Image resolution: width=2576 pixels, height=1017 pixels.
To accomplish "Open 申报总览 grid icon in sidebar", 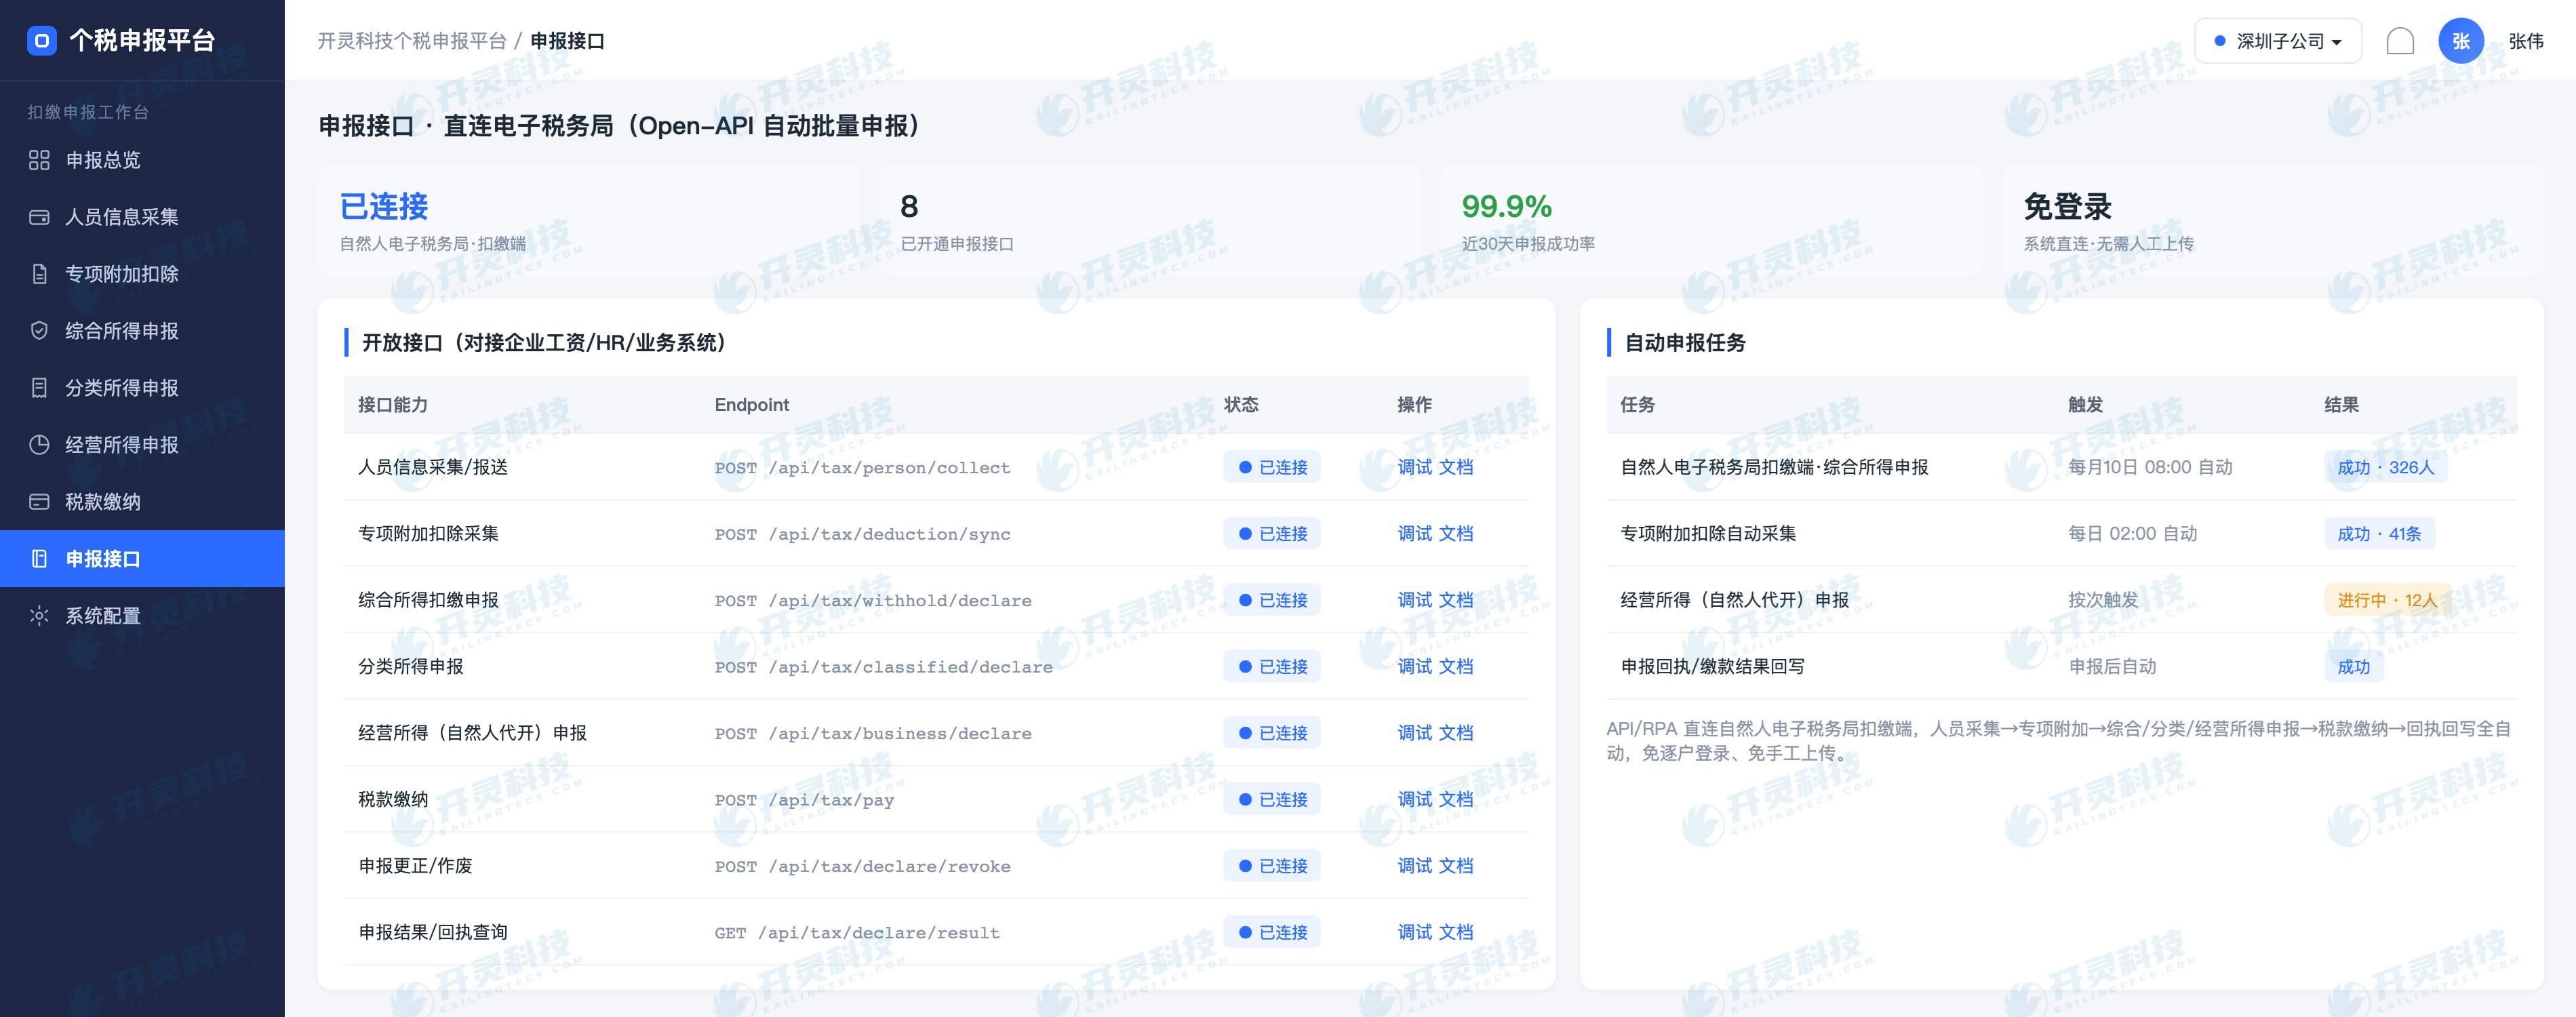I will (39, 160).
